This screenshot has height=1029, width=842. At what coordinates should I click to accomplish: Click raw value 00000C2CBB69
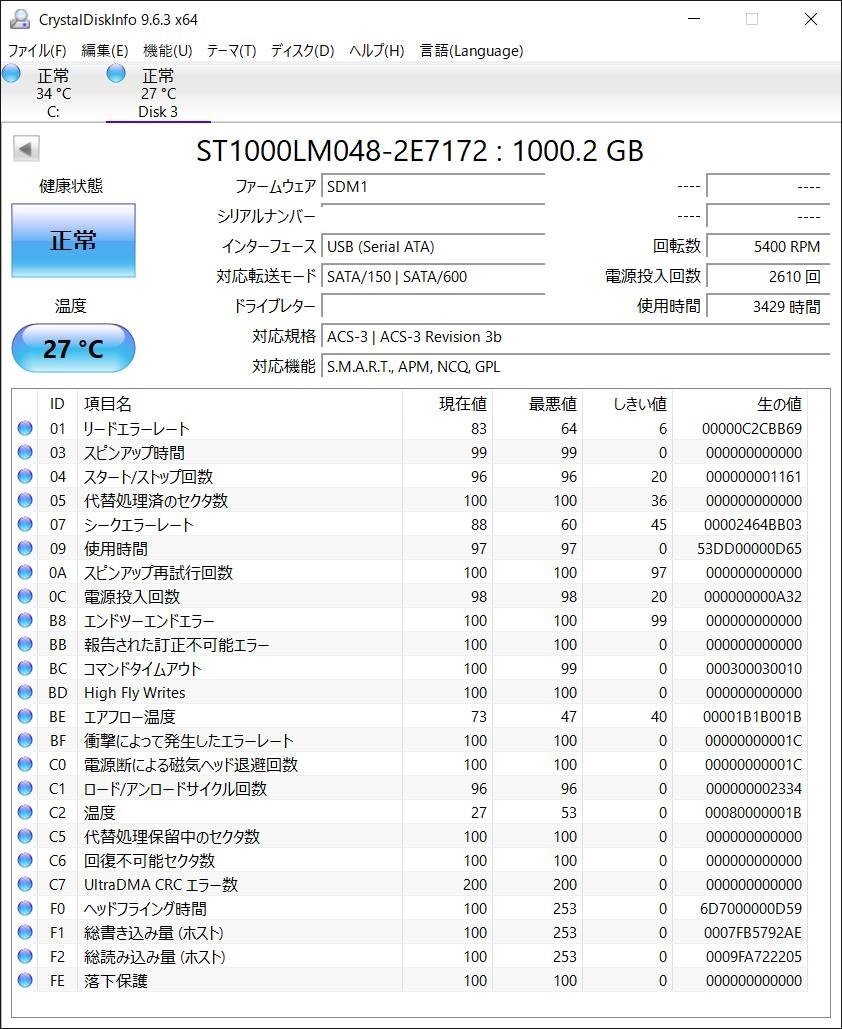[751, 429]
